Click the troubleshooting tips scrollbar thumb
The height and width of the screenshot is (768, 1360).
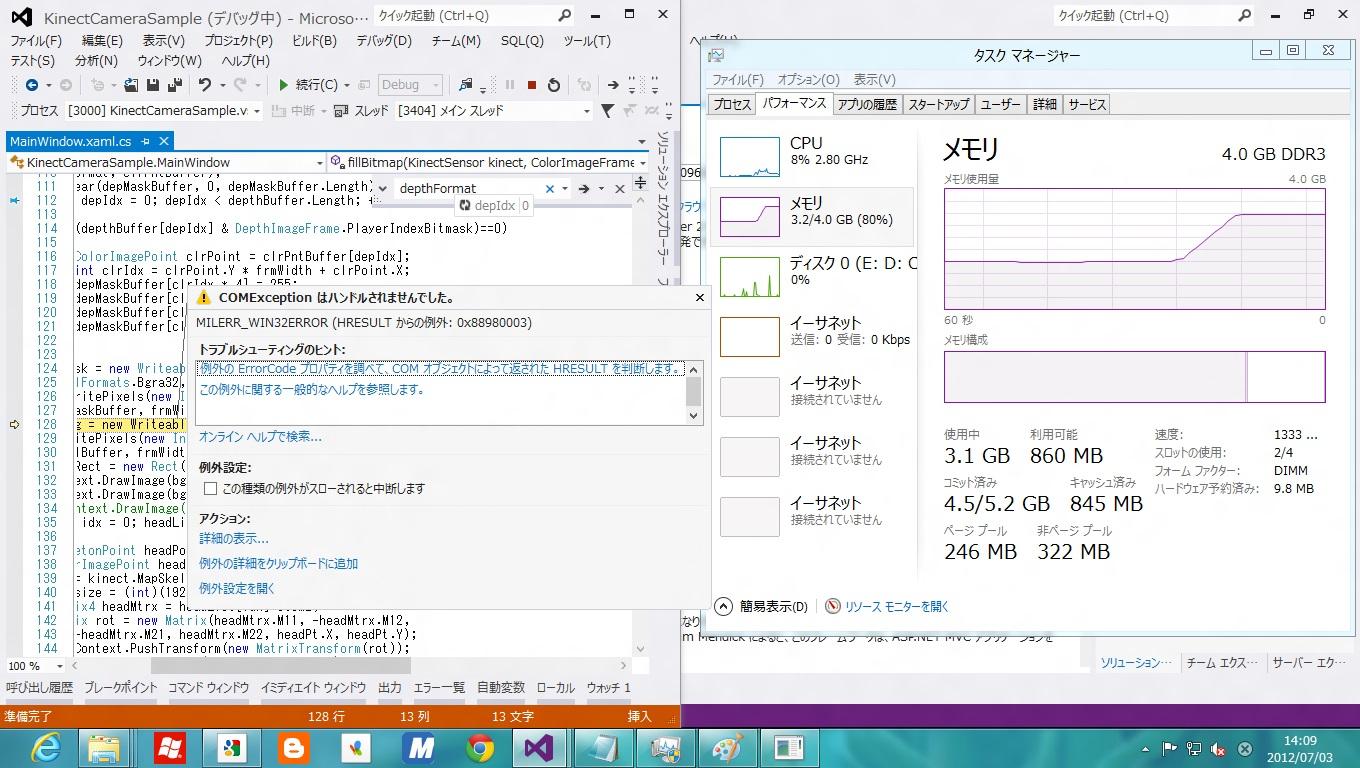click(693, 389)
